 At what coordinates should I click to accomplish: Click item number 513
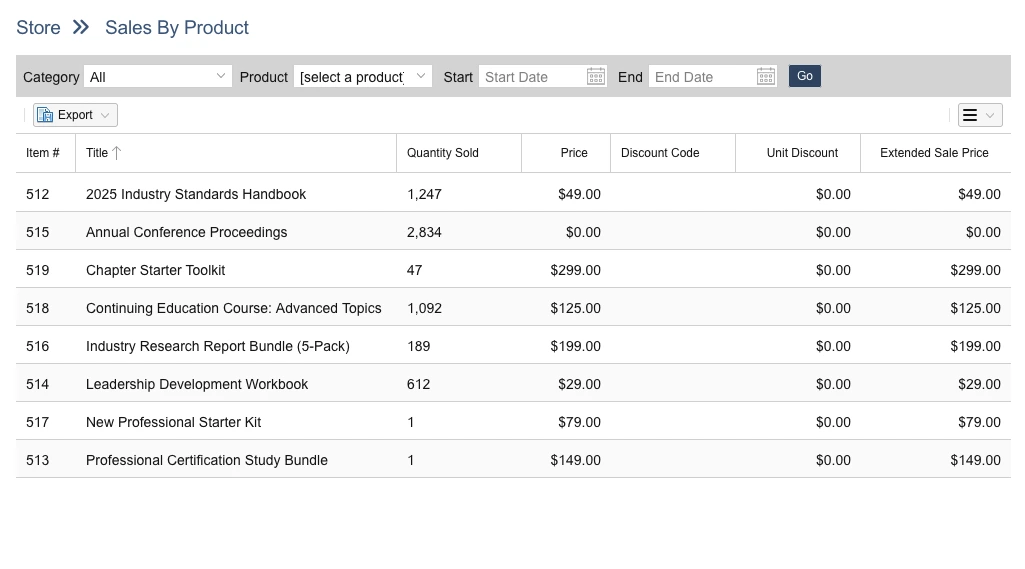point(37,460)
